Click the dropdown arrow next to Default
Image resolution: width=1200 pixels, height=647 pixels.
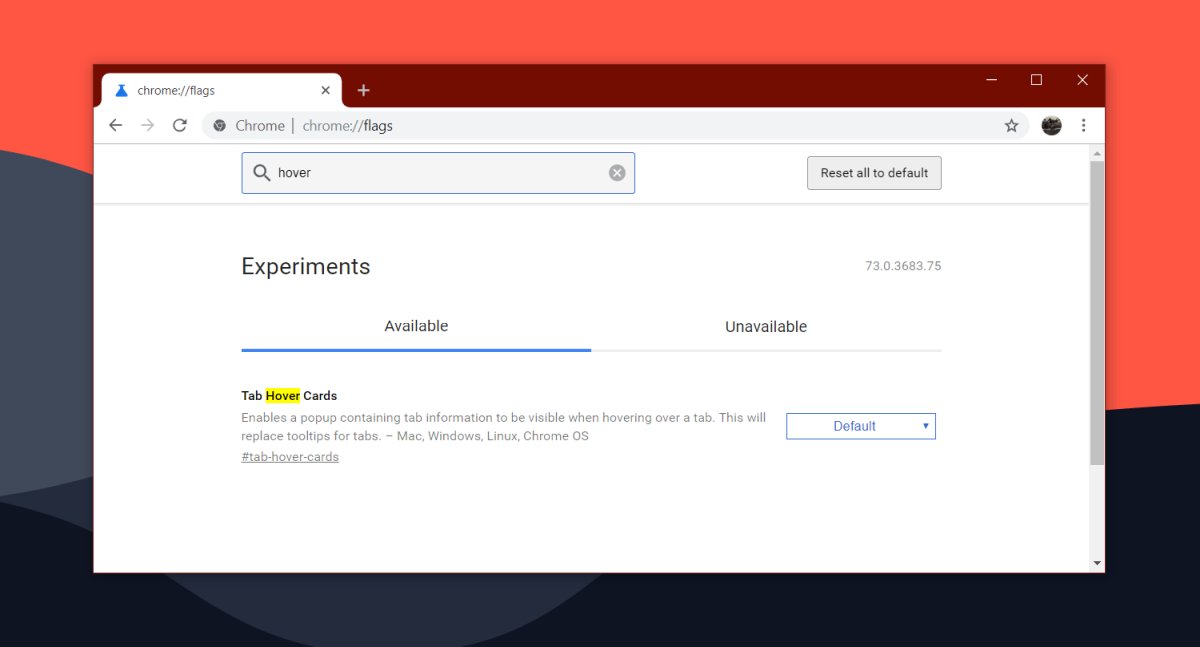pyautogui.click(x=925, y=425)
